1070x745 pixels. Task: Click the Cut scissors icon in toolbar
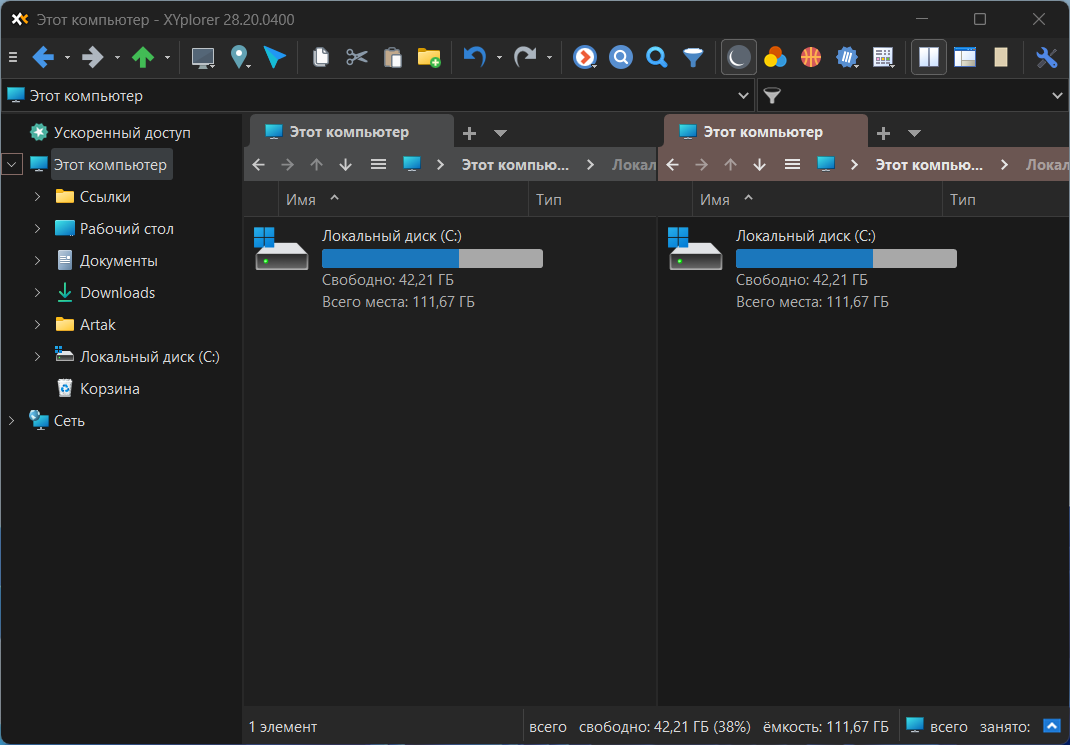click(357, 58)
